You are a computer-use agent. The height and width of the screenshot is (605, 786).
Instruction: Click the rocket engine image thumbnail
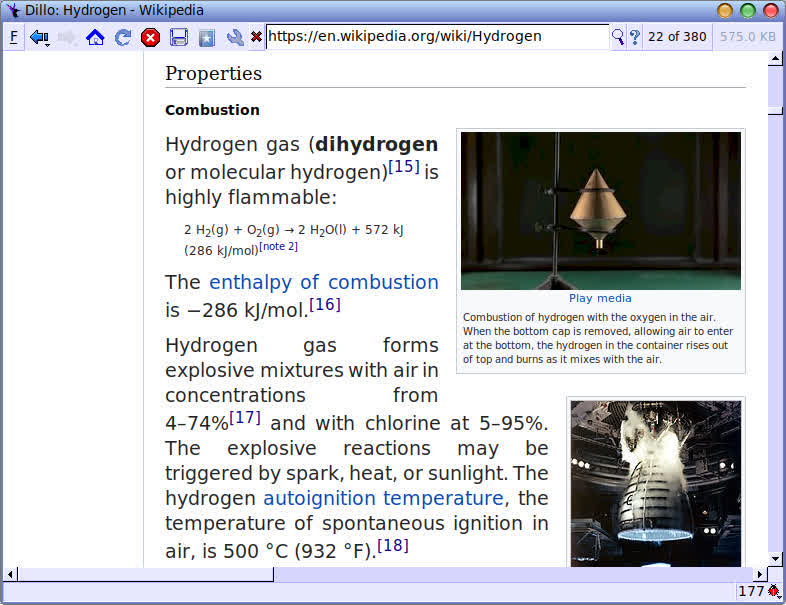(x=656, y=484)
